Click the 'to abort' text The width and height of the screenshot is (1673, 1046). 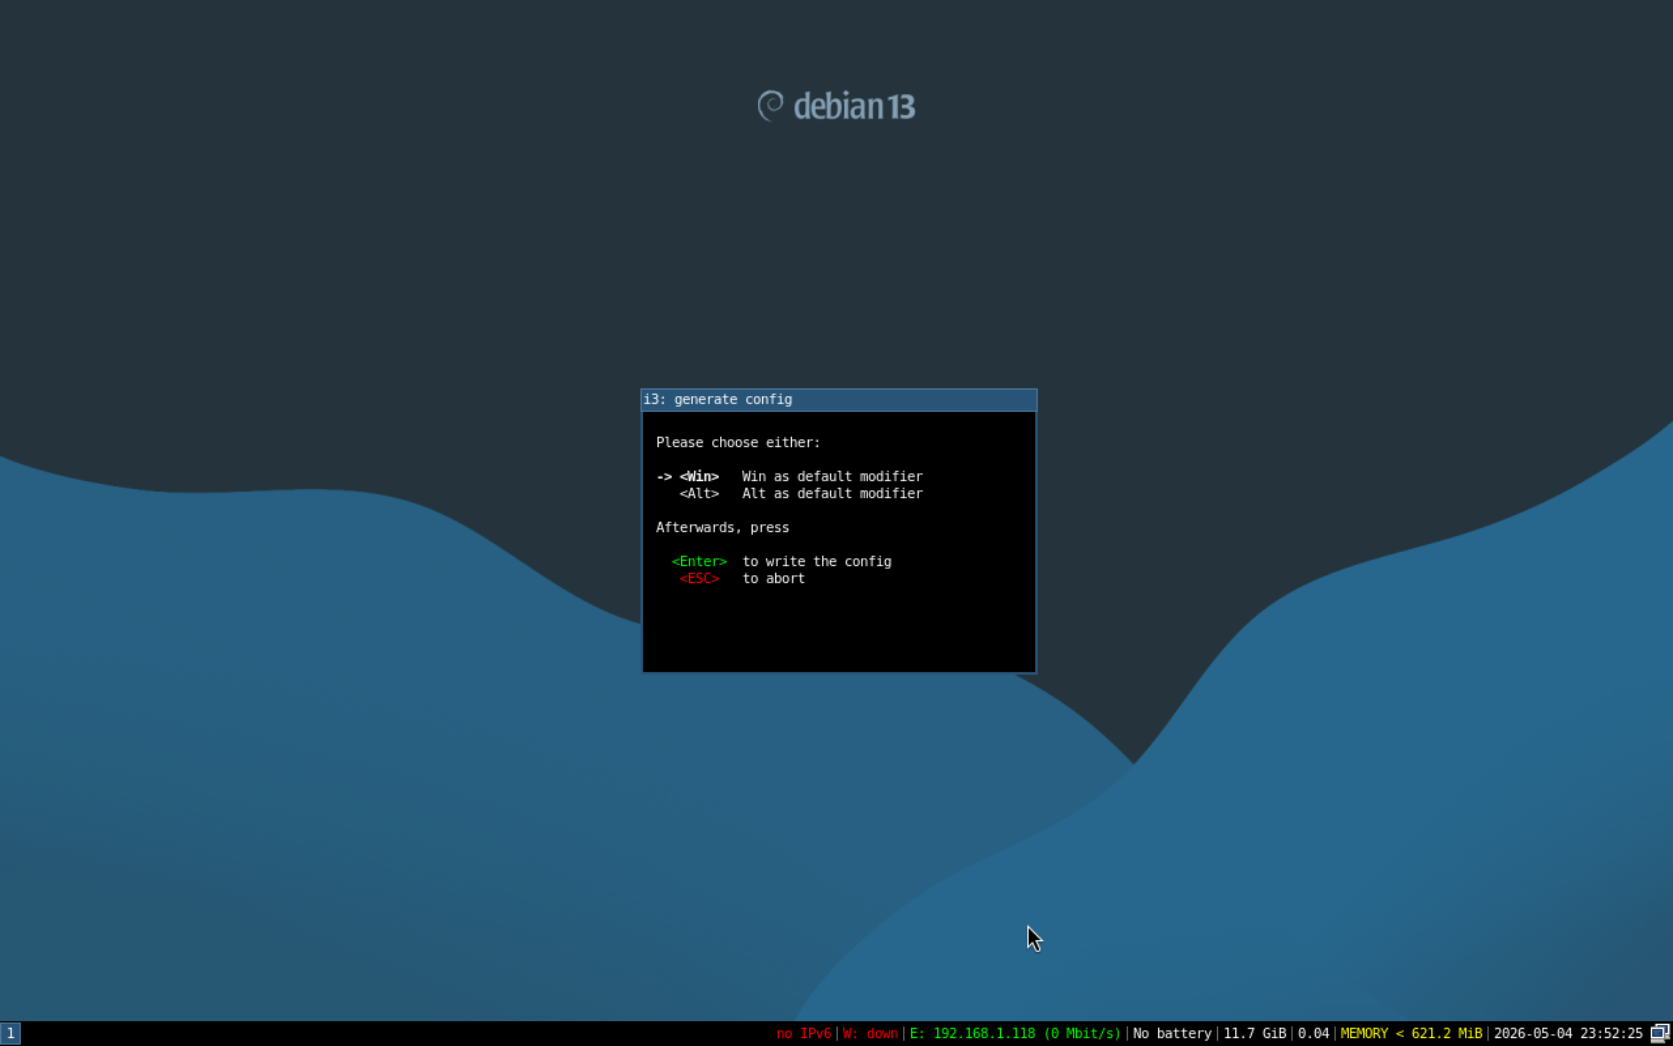click(x=773, y=579)
